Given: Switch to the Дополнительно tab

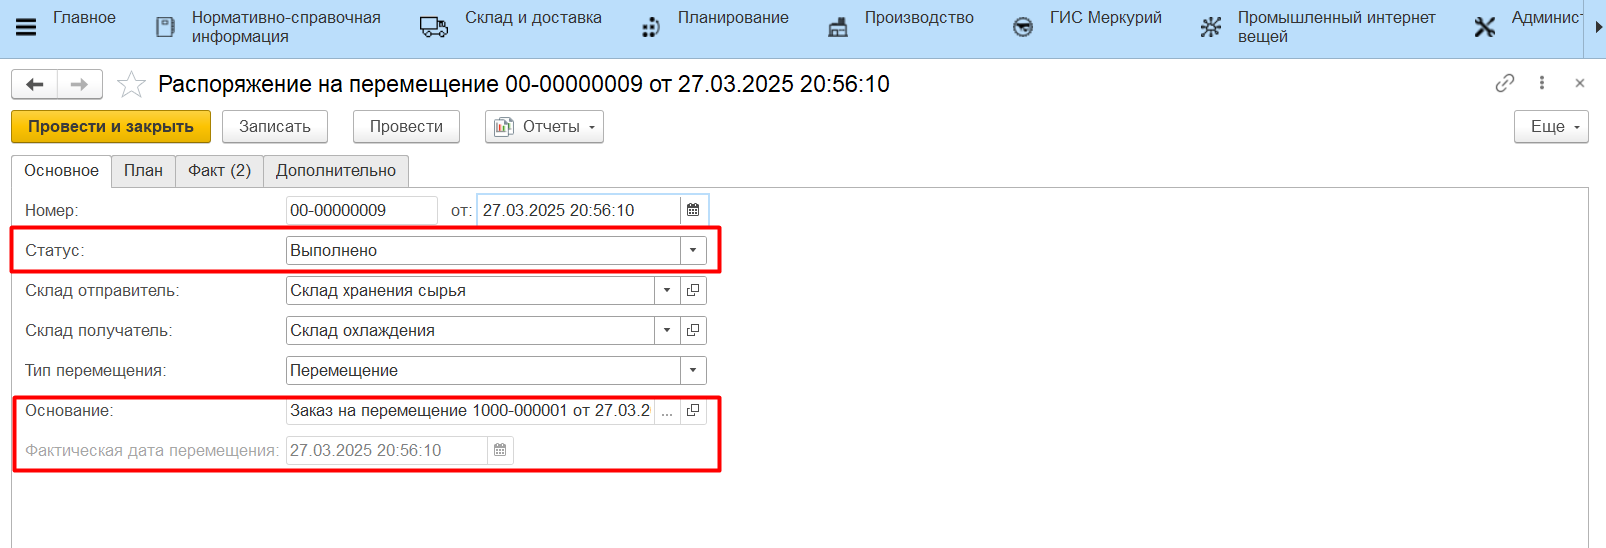Looking at the screenshot, I should pyautogui.click(x=335, y=170).
